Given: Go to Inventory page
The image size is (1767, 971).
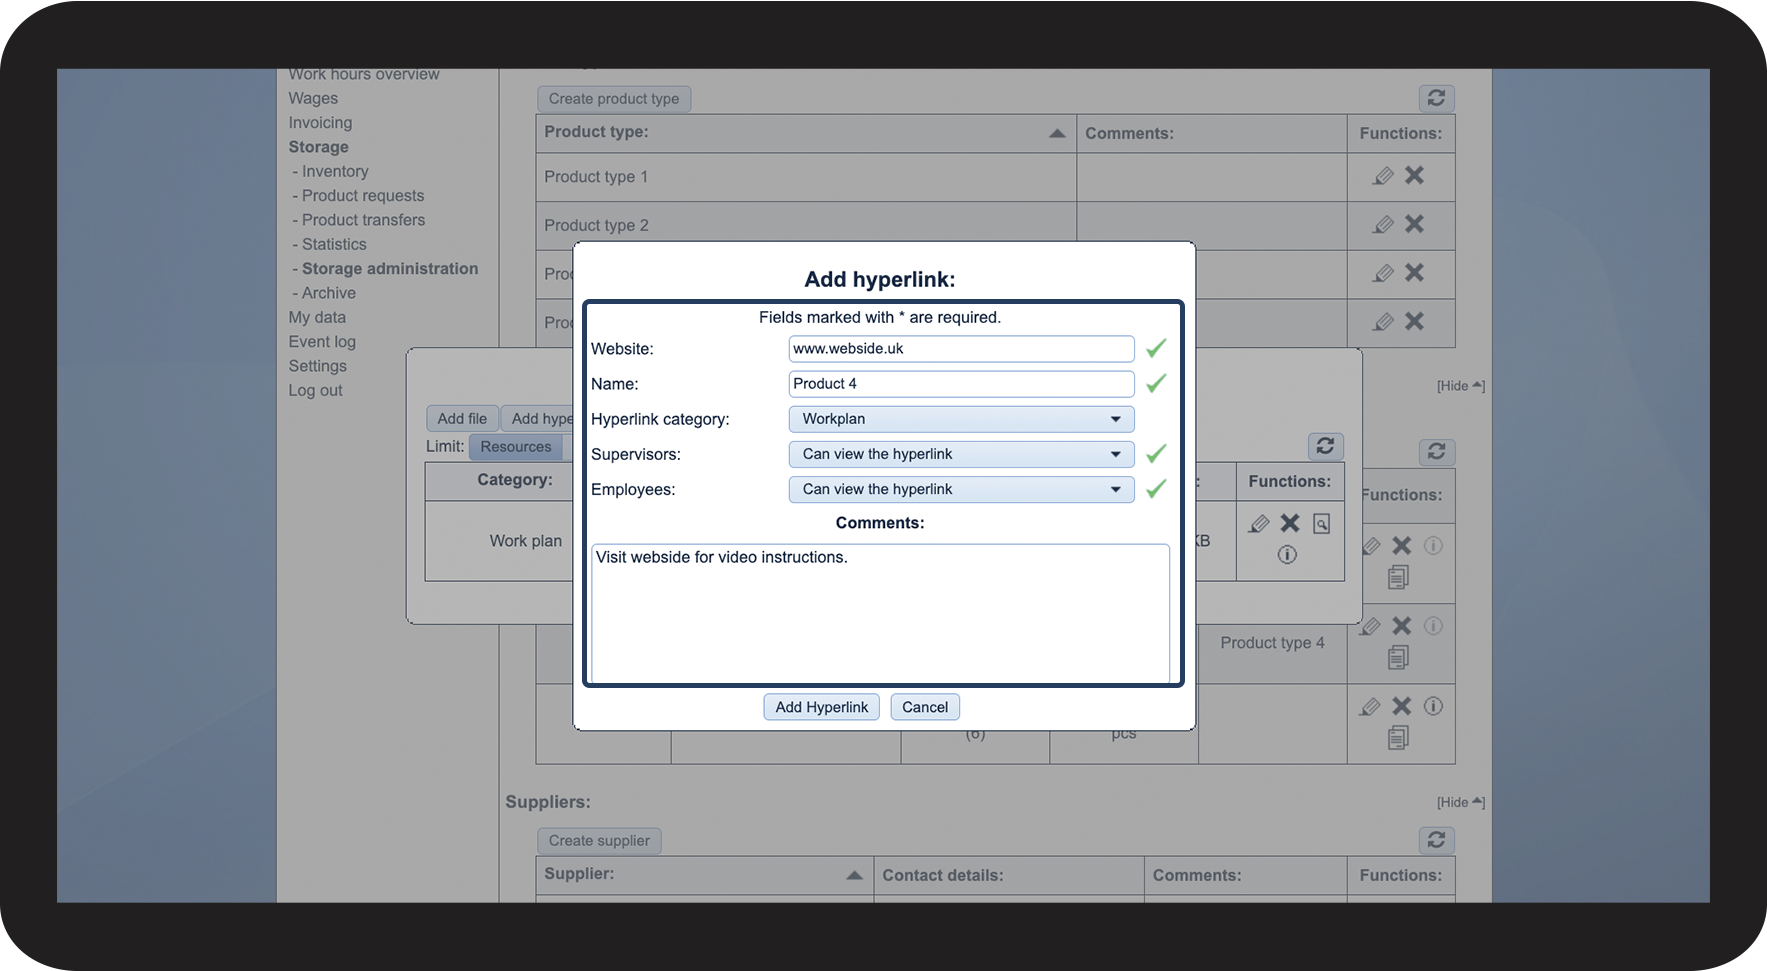Looking at the screenshot, I should click(335, 171).
